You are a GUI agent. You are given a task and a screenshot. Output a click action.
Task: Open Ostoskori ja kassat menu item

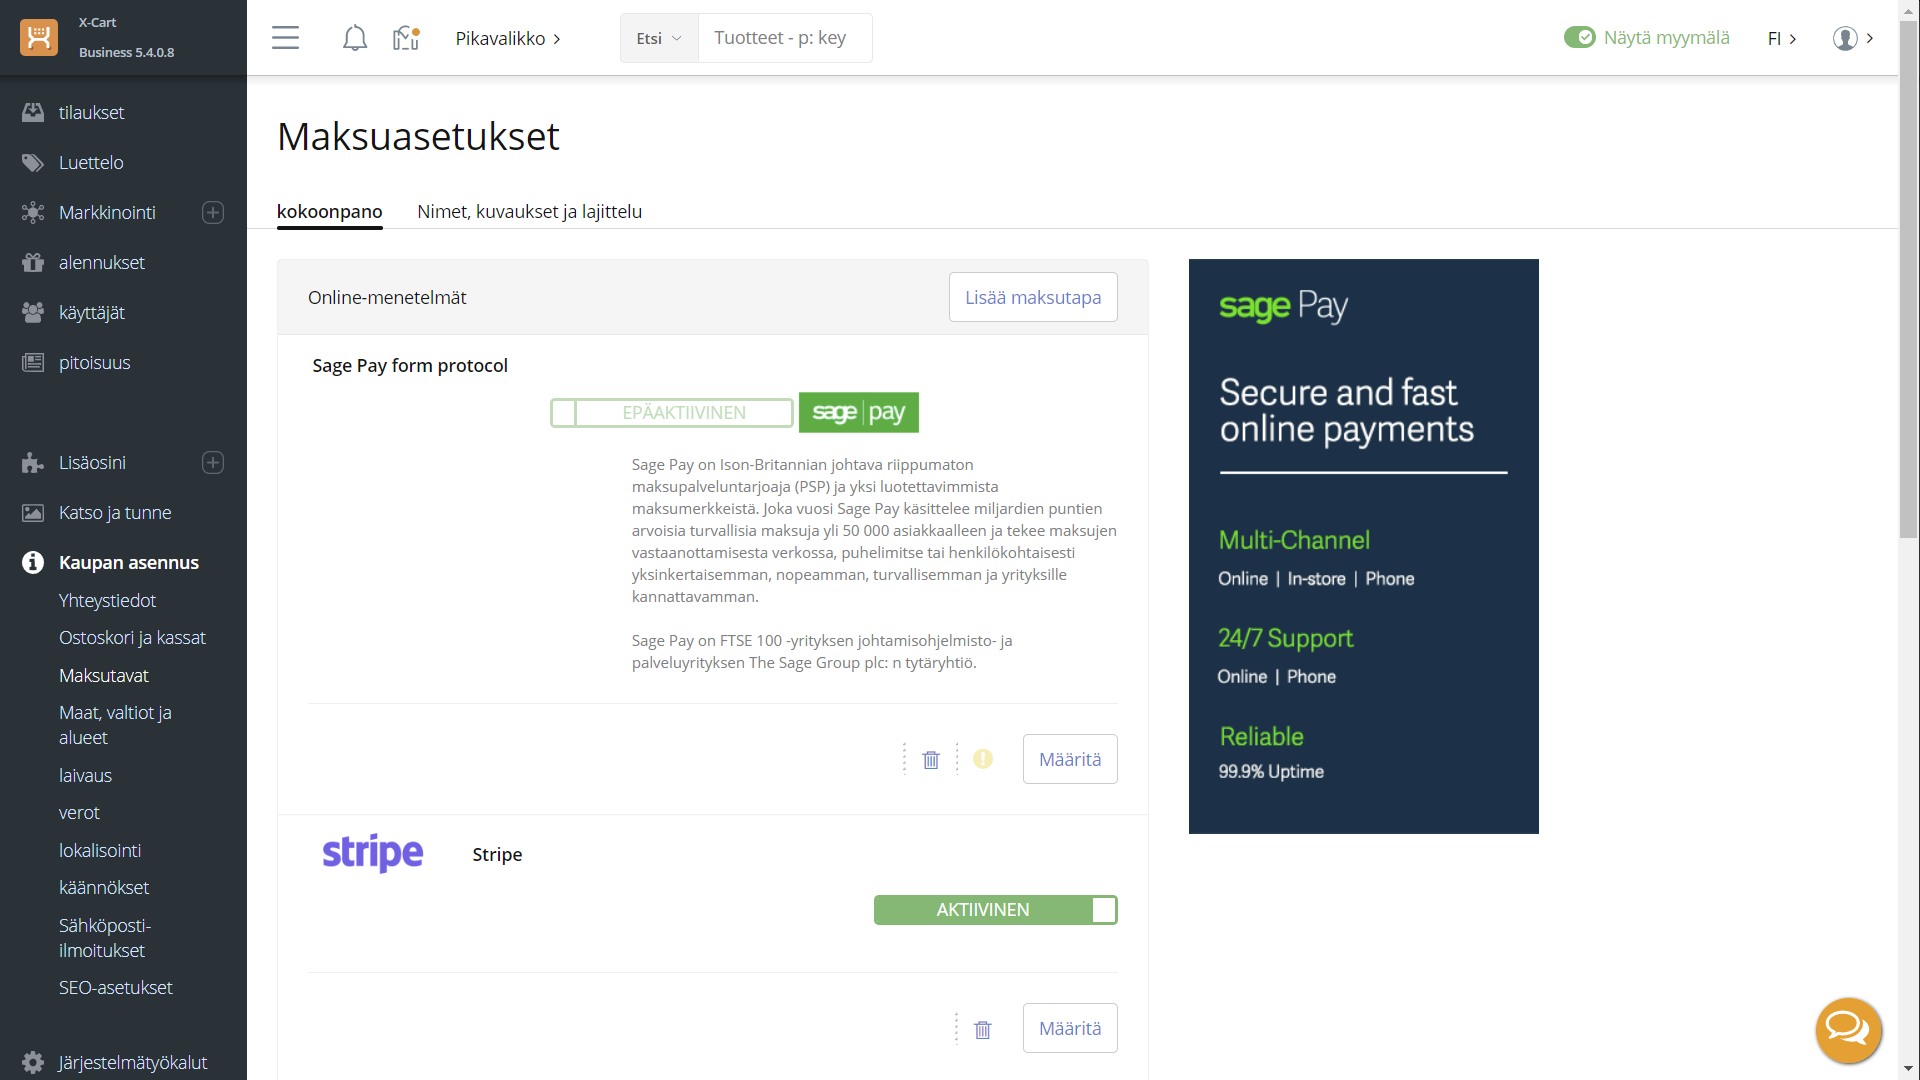[132, 637]
